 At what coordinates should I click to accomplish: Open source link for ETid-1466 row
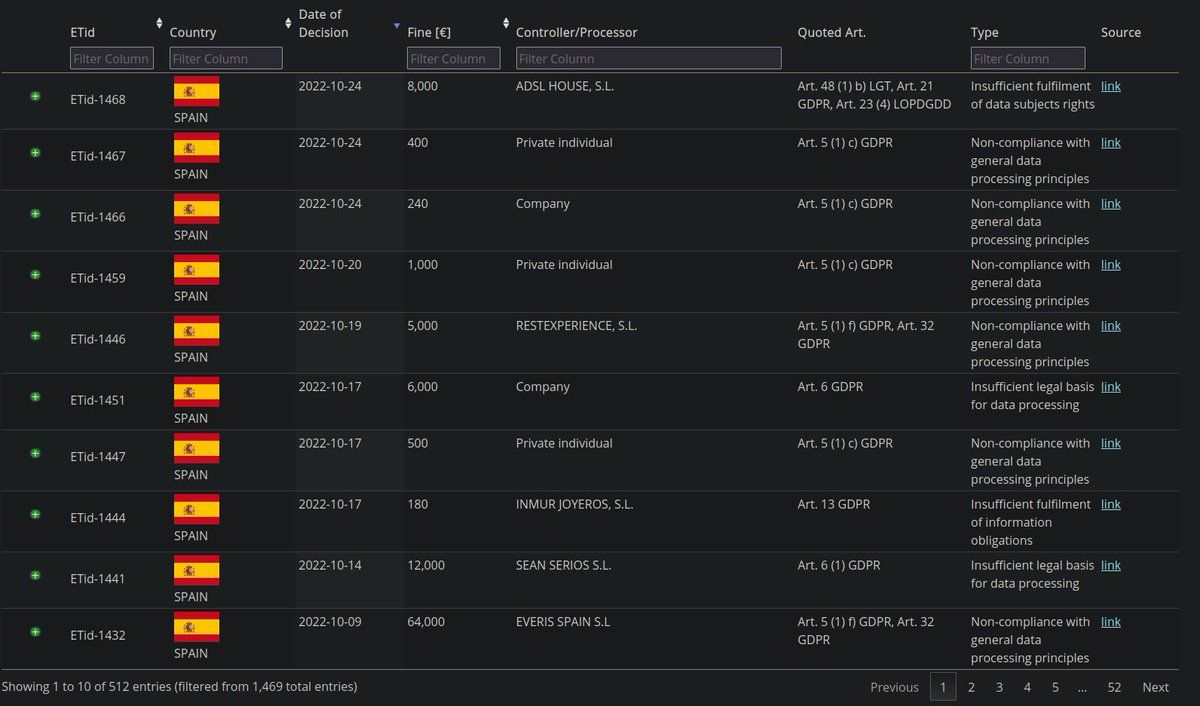pyautogui.click(x=1111, y=203)
